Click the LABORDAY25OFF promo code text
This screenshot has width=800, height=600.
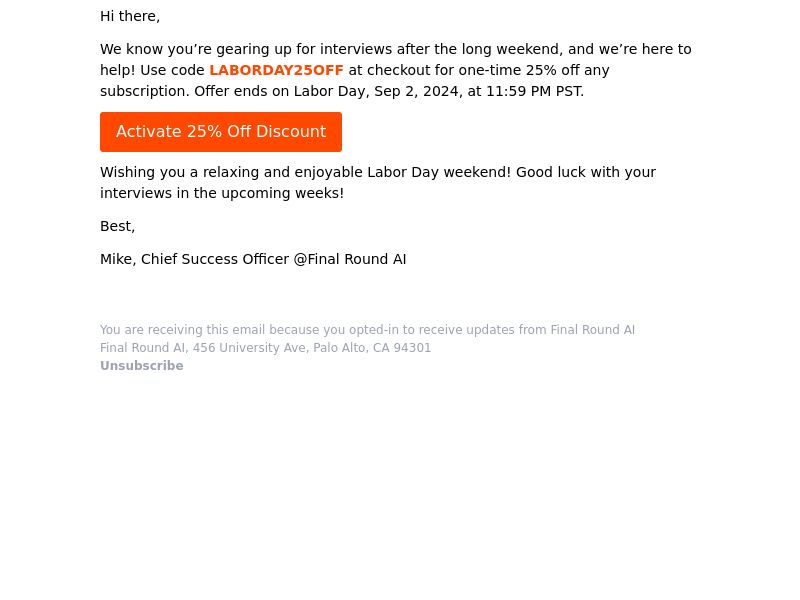(277, 70)
